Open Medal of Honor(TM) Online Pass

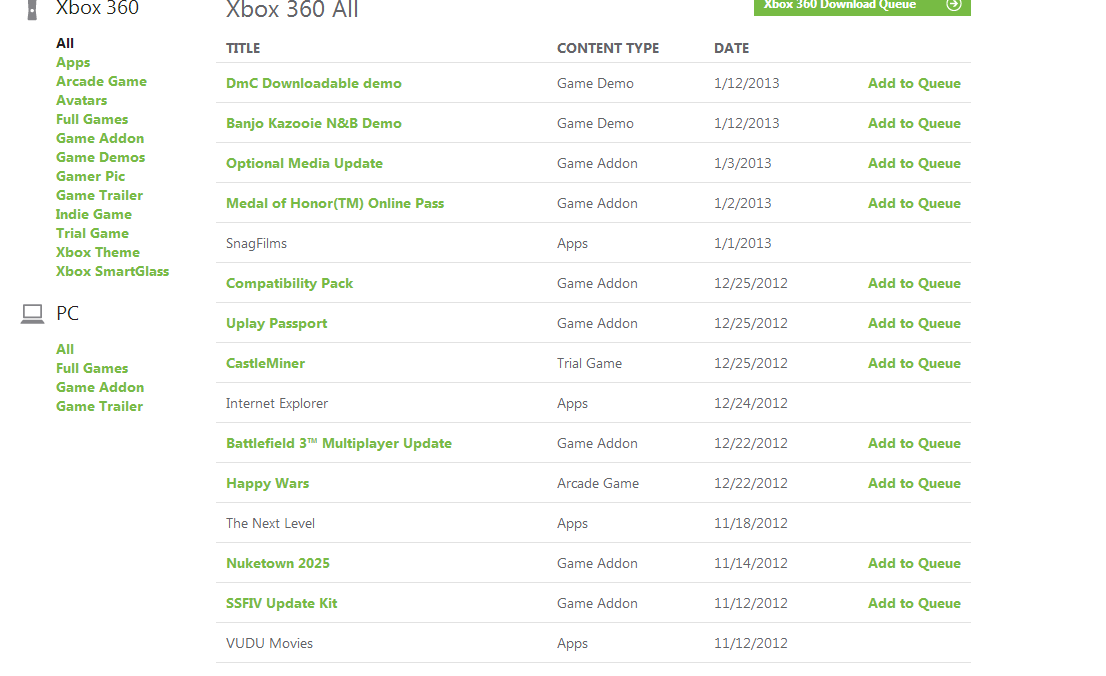335,203
